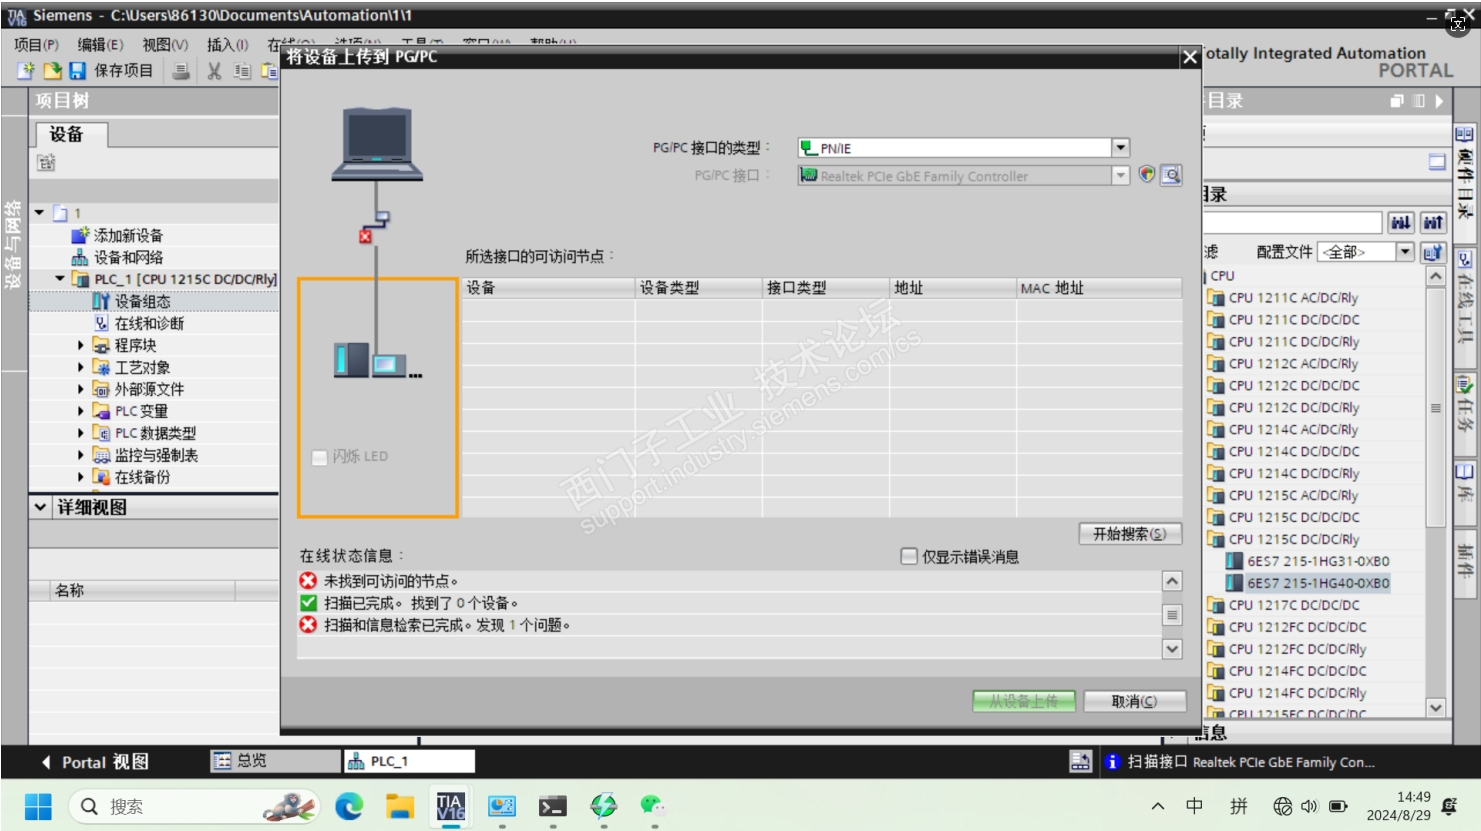This screenshot has height=831, width=1481.
Task: Click the magnifier icon beside PG/PC 接口
Action: 1171,175
